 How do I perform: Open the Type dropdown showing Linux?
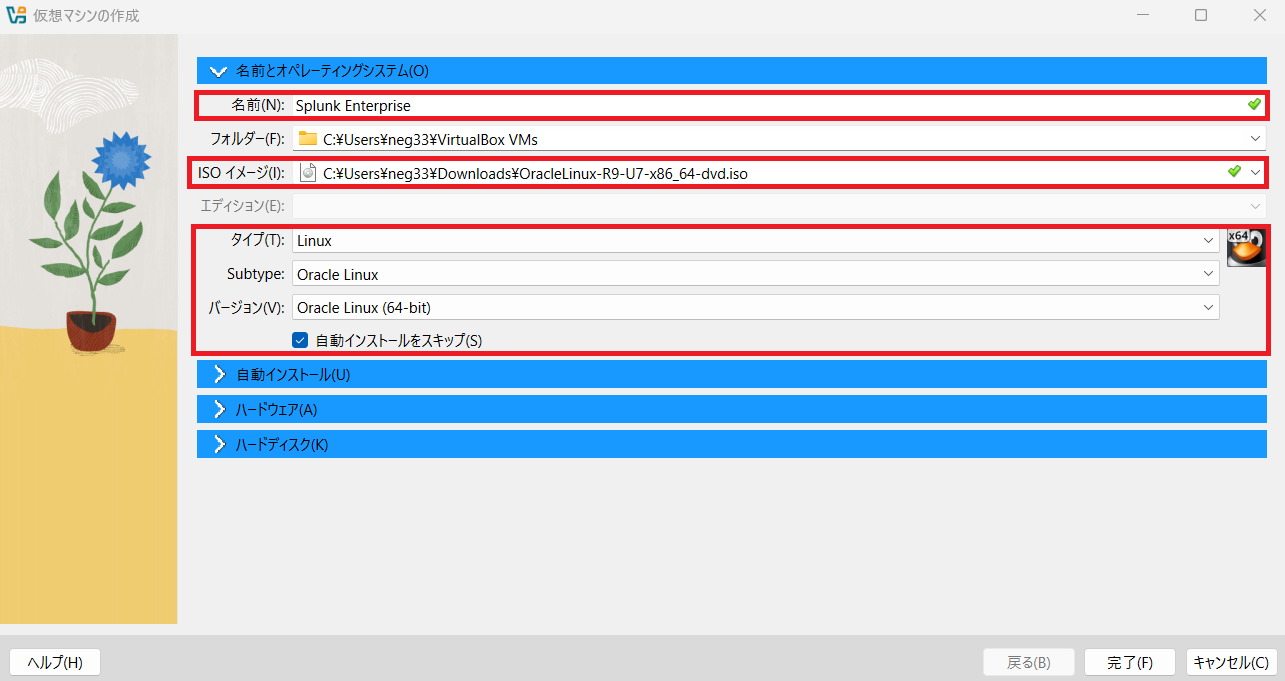(x=1208, y=240)
